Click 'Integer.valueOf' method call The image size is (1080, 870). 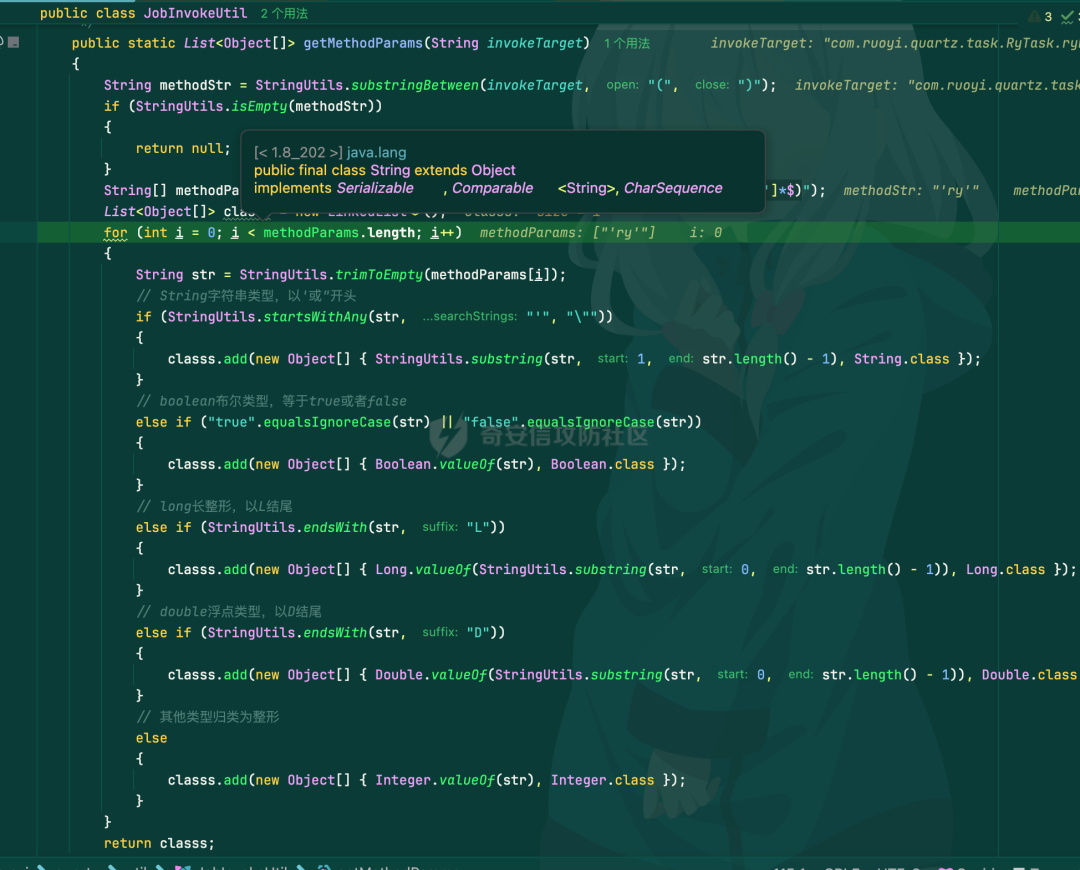(x=435, y=780)
